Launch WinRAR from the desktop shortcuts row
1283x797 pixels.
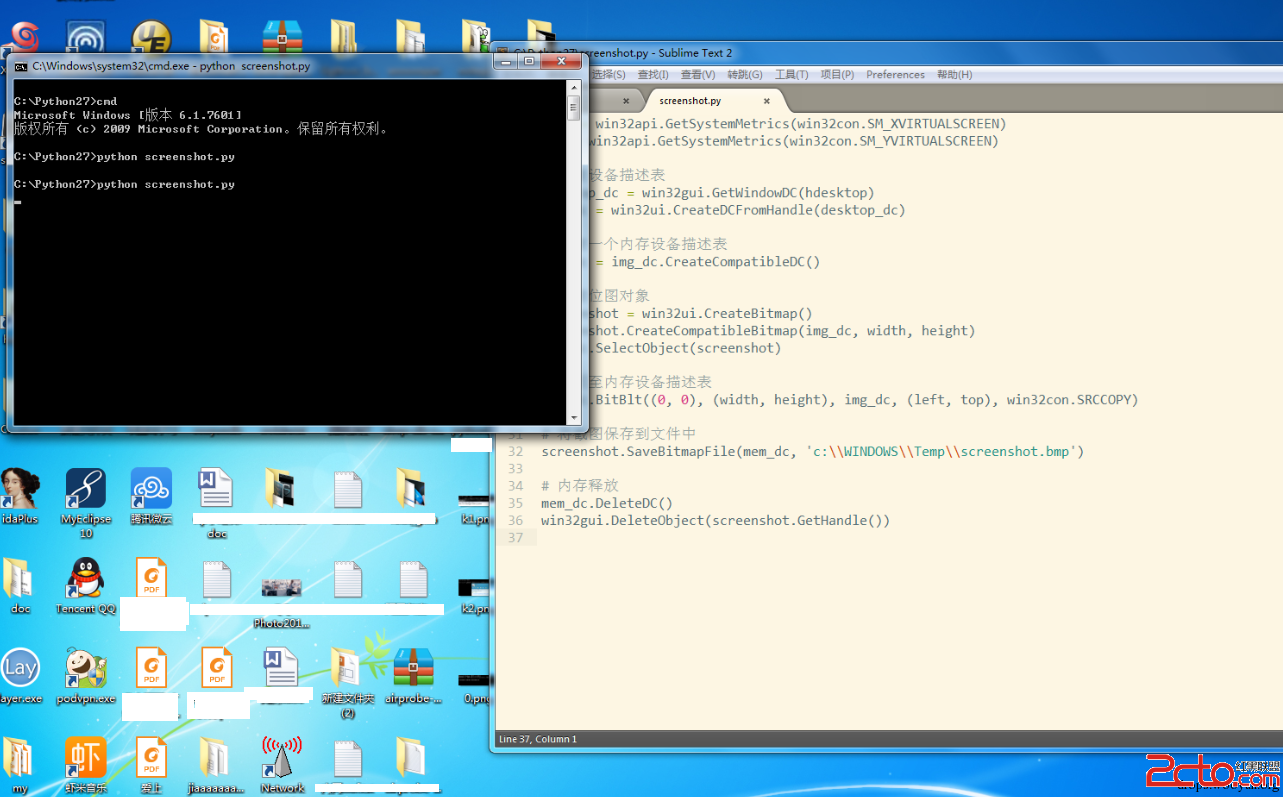point(281,38)
